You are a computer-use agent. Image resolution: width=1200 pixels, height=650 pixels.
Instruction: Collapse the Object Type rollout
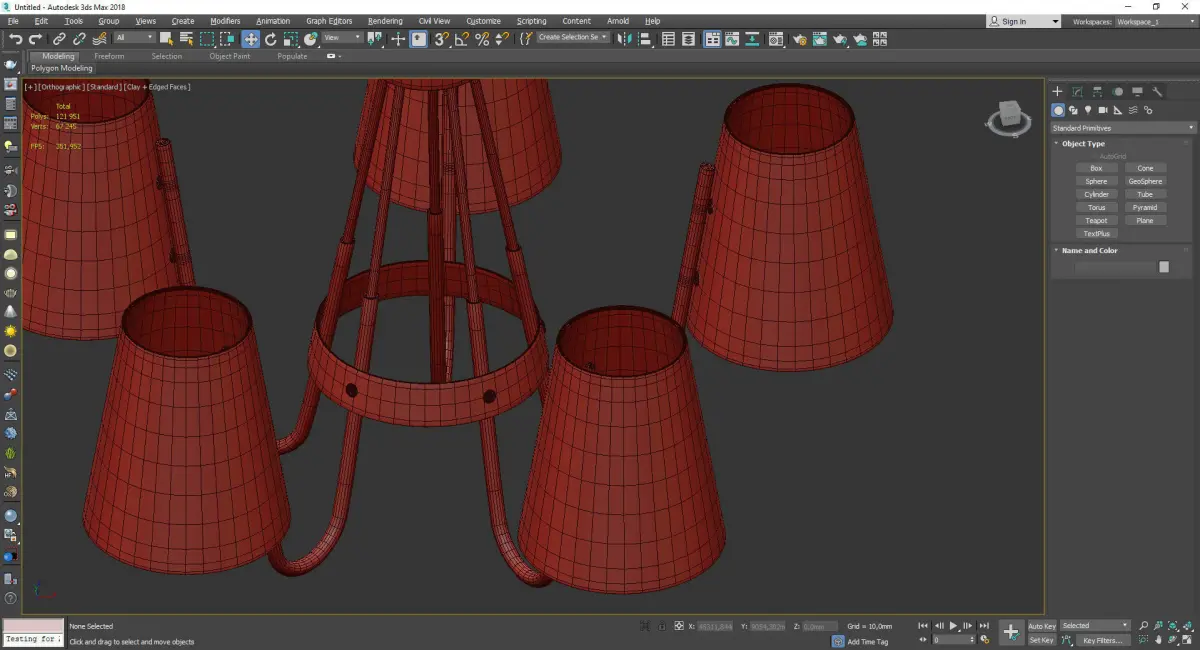1083,144
